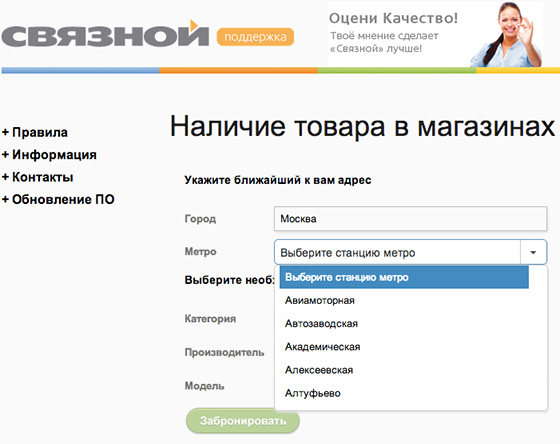
Task: Click the Модель field label
Action: [204, 386]
